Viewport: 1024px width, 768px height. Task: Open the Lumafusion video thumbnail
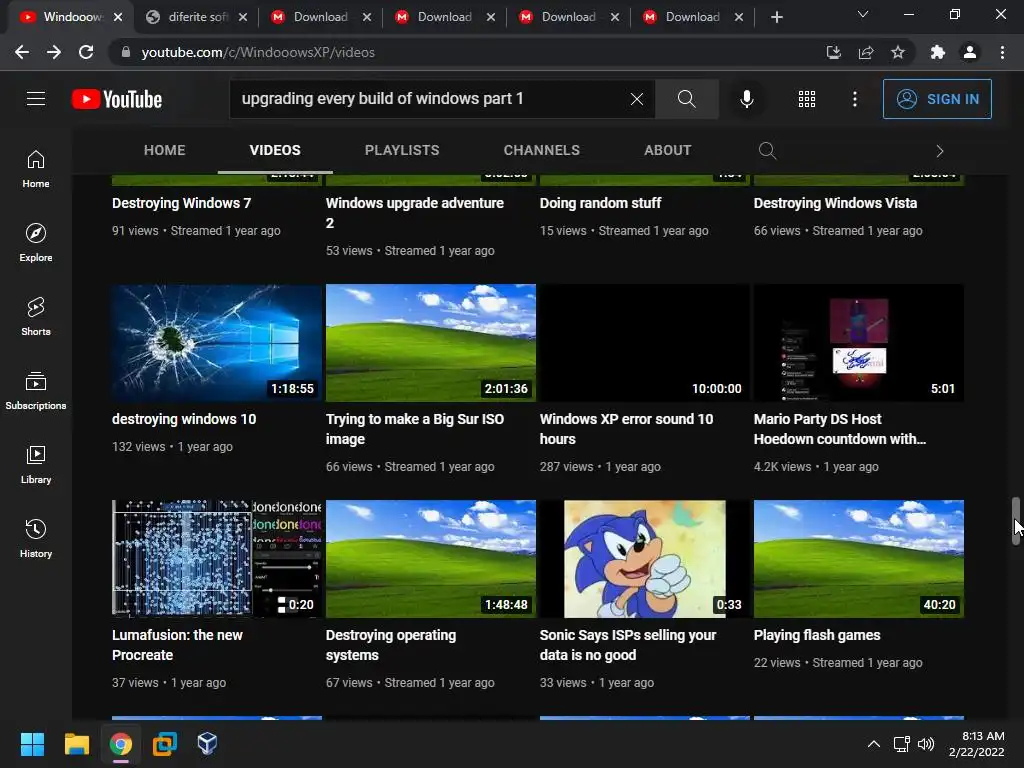[x=217, y=559]
